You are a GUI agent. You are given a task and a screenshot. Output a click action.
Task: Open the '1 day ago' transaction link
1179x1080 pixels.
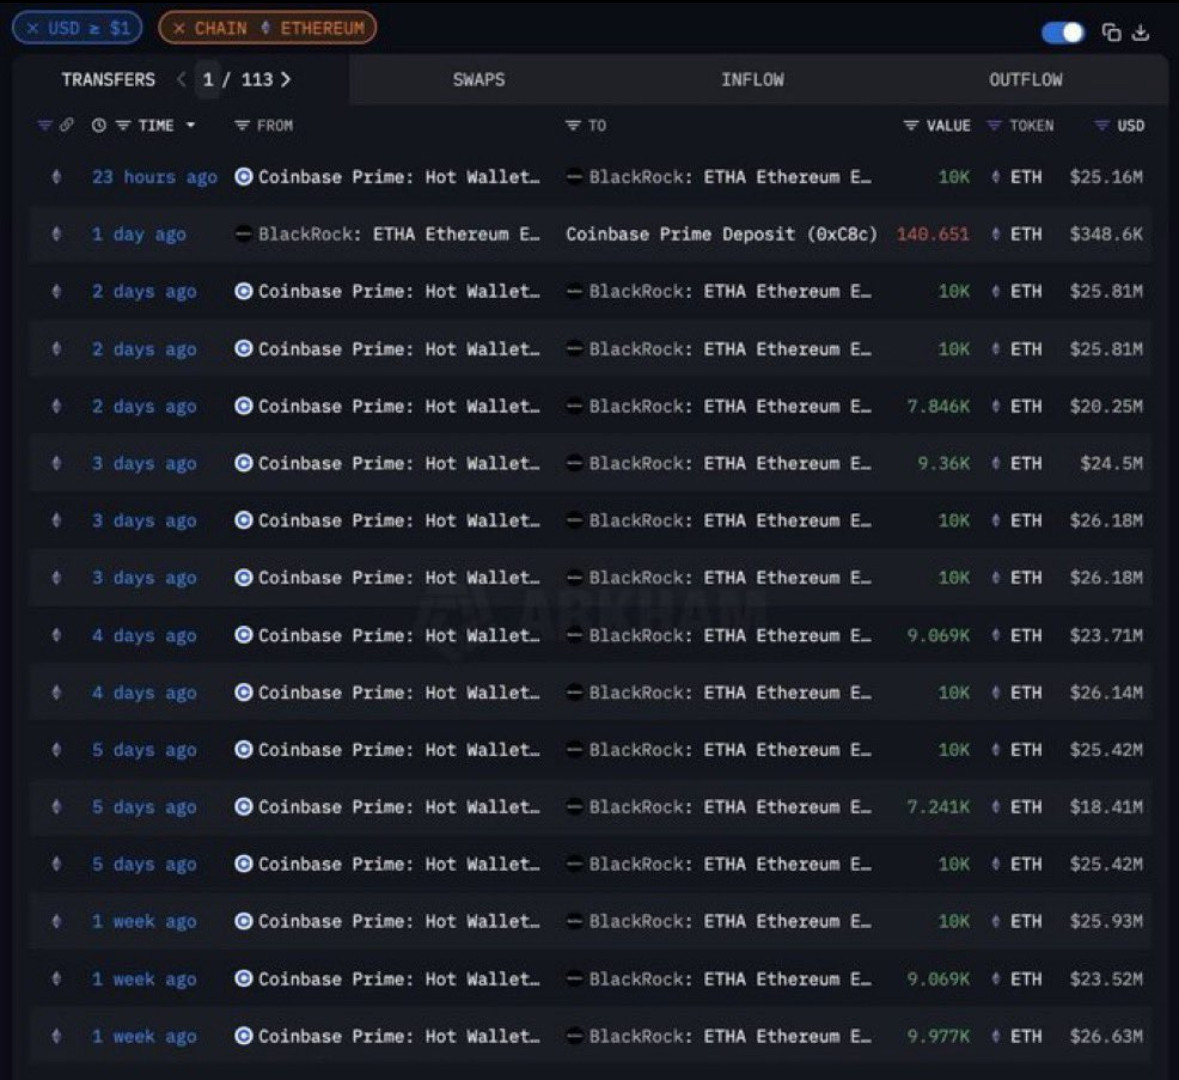[138, 234]
